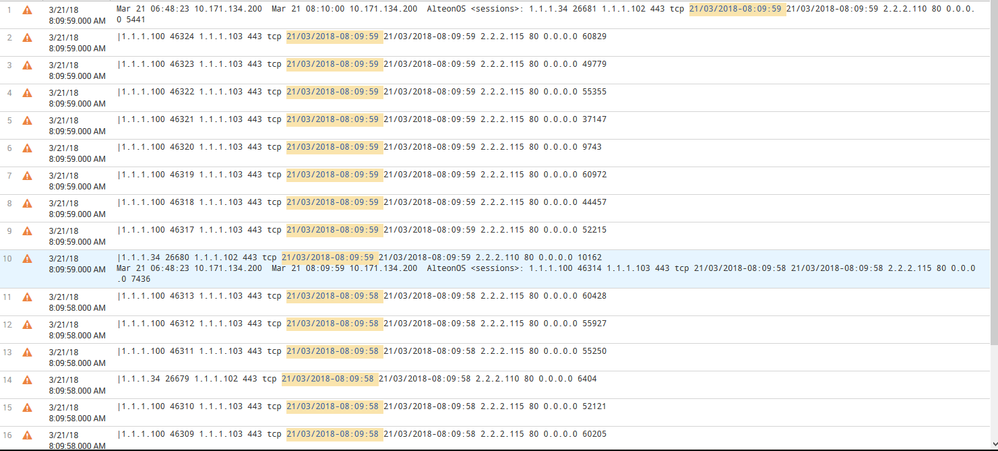This screenshot has height=451, width=998.
Task: Select the row 4 message ending in 55355
Action: tap(362, 92)
